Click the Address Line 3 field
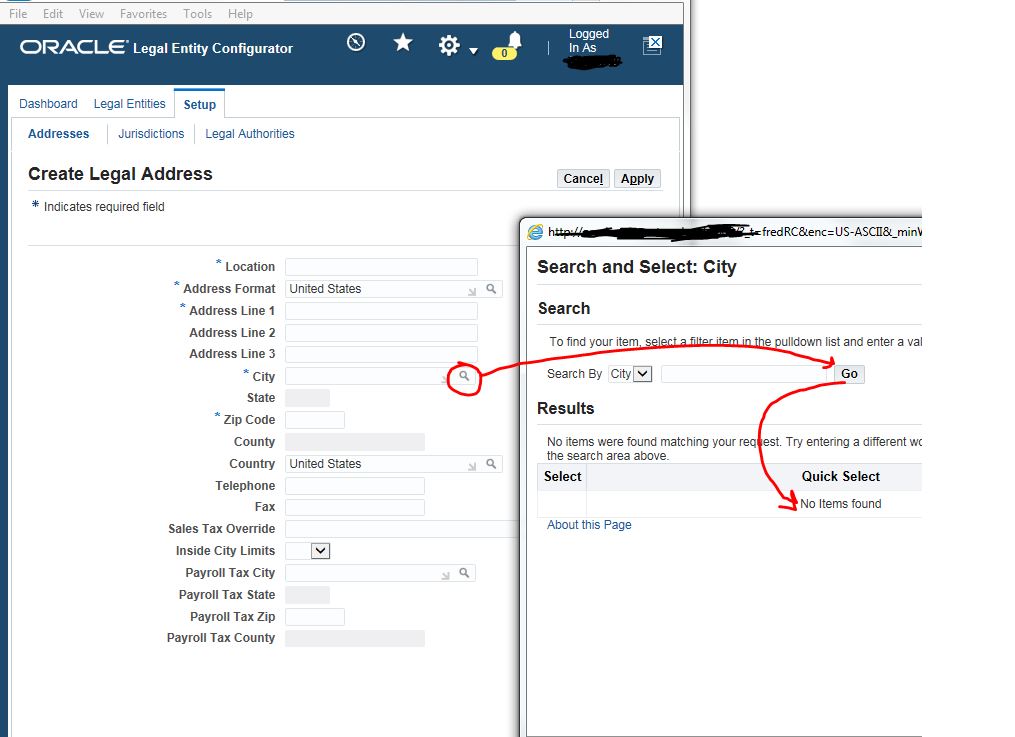Screen dimensions: 1015x737 pyautogui.click(x=381, y=354)
